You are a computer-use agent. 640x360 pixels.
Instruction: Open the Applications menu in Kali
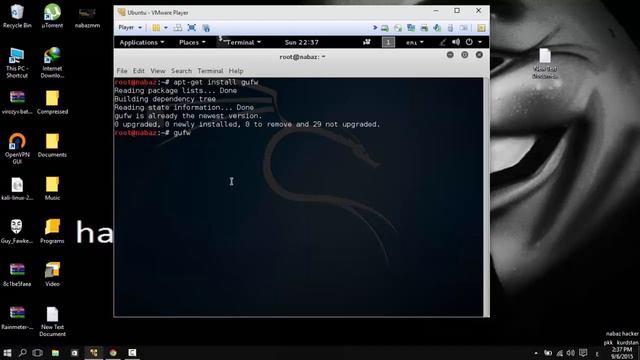coord(142,42)
